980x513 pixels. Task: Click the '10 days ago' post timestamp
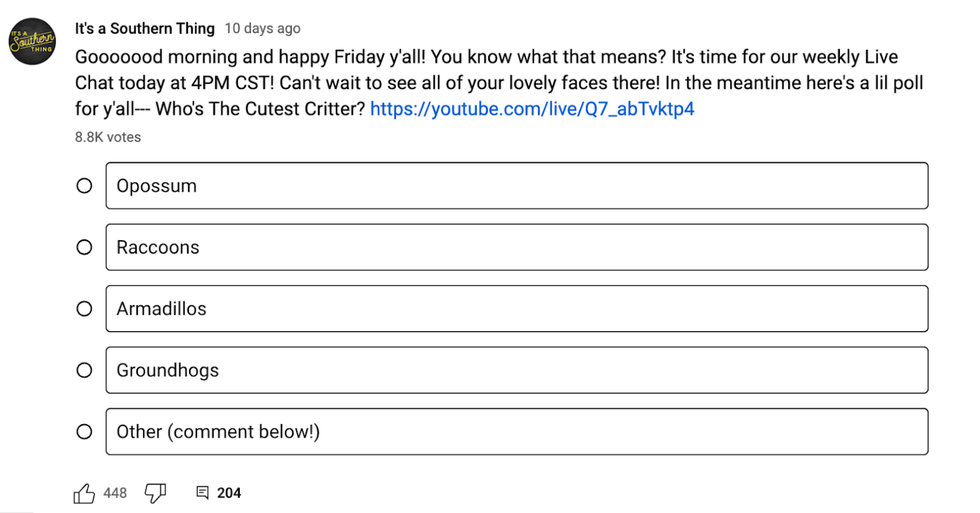pos(262,29)
